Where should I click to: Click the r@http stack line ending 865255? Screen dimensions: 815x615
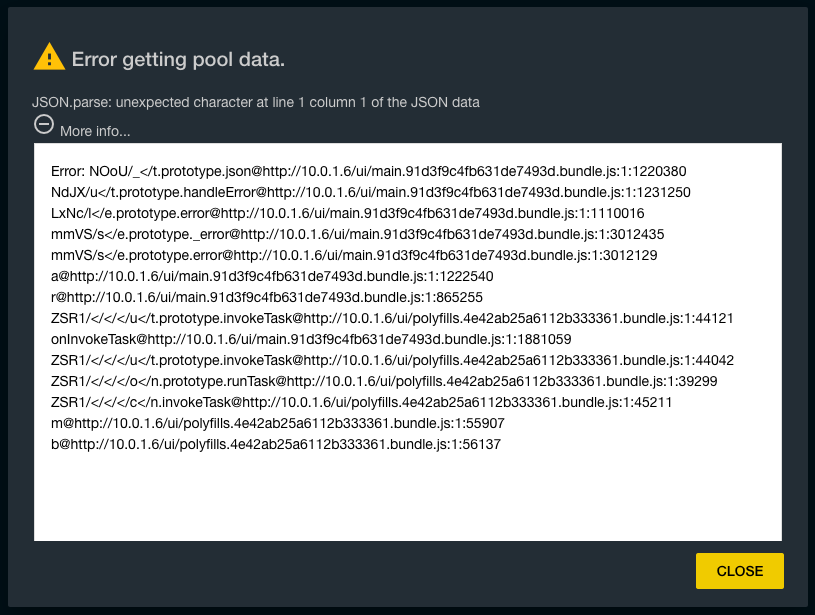pyautogui.click(x=267, y=297)
